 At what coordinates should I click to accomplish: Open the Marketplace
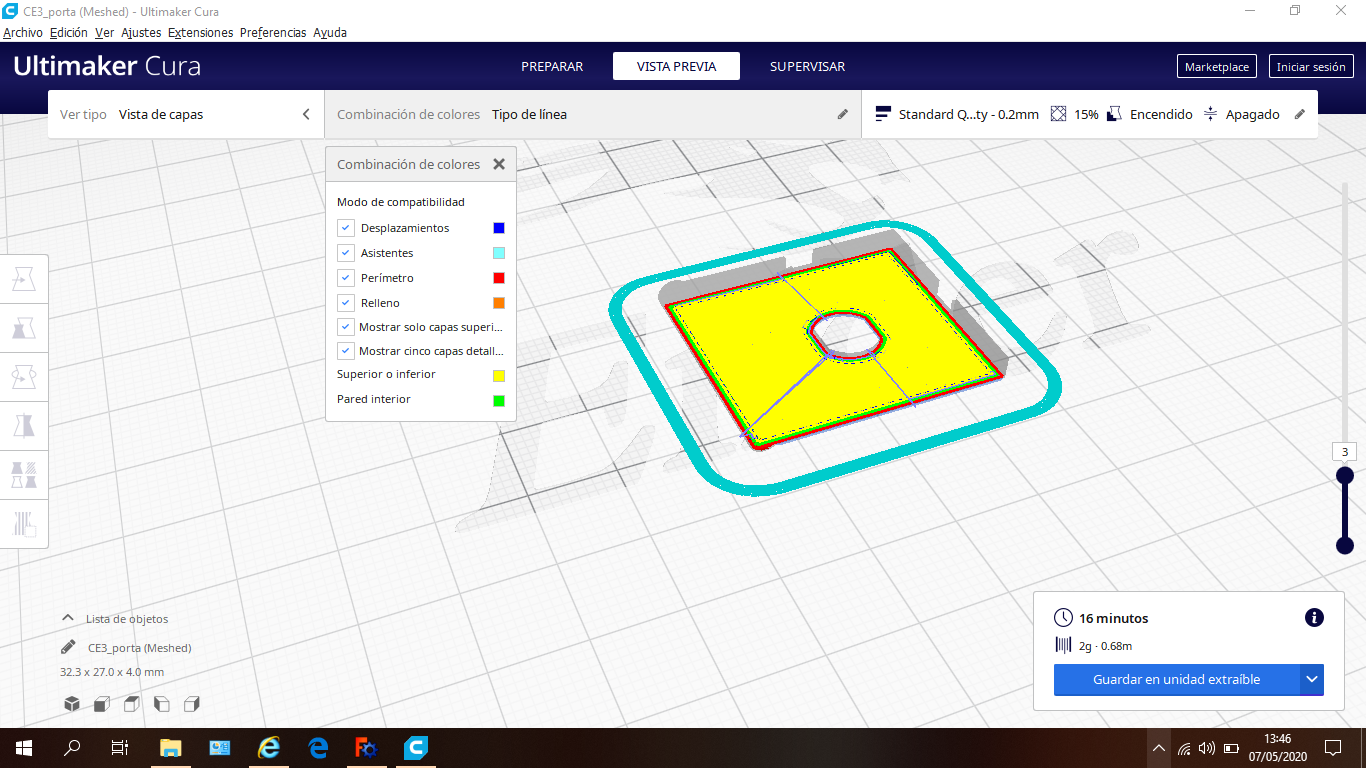pos(1217,67)
